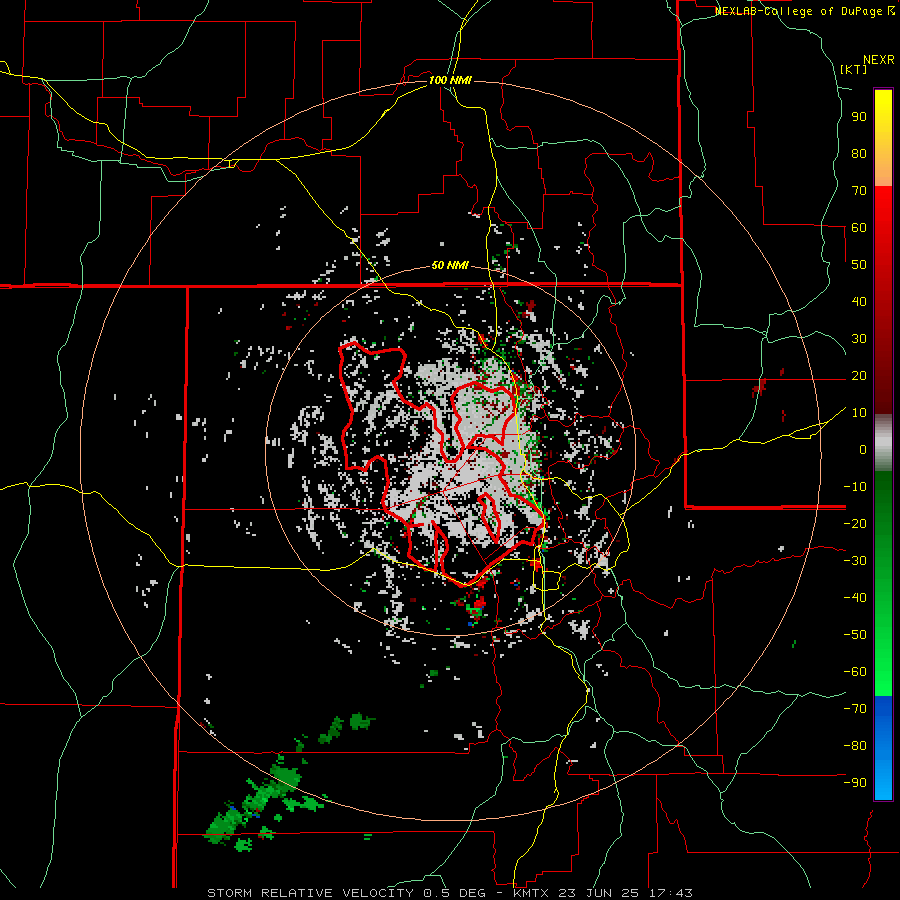The image size is (900, 900).
Task: Click the positive 50 value on the velocity scale
Action: pyautogui.click(x=859, y=265)
